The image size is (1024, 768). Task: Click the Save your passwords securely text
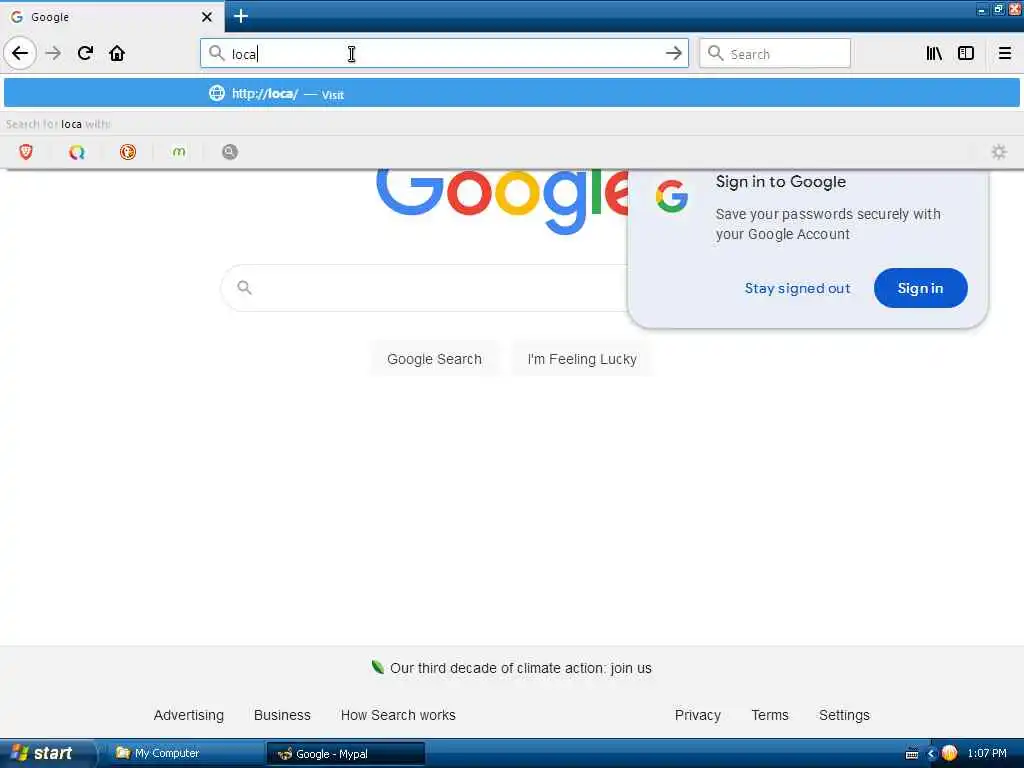coord(827,224)
